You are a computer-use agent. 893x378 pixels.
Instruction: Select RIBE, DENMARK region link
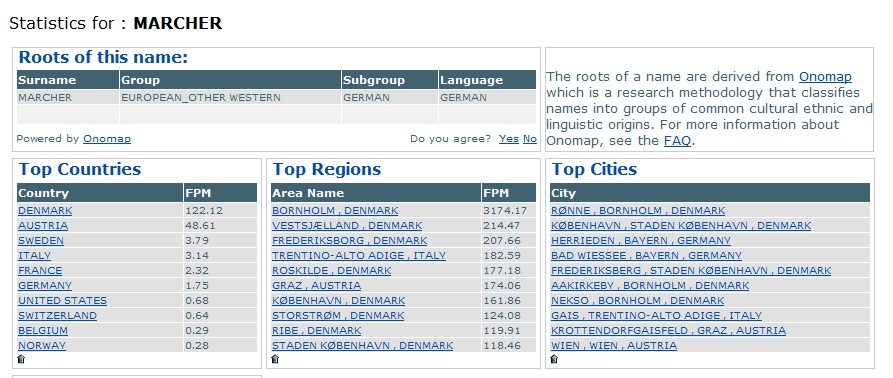pos(316,330)
